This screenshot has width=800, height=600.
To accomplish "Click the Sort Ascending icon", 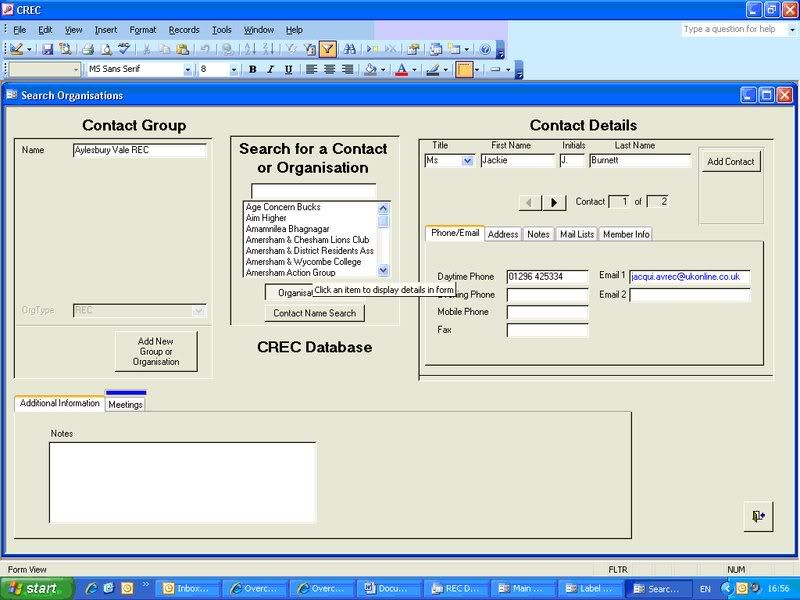I will click(250, 49).
